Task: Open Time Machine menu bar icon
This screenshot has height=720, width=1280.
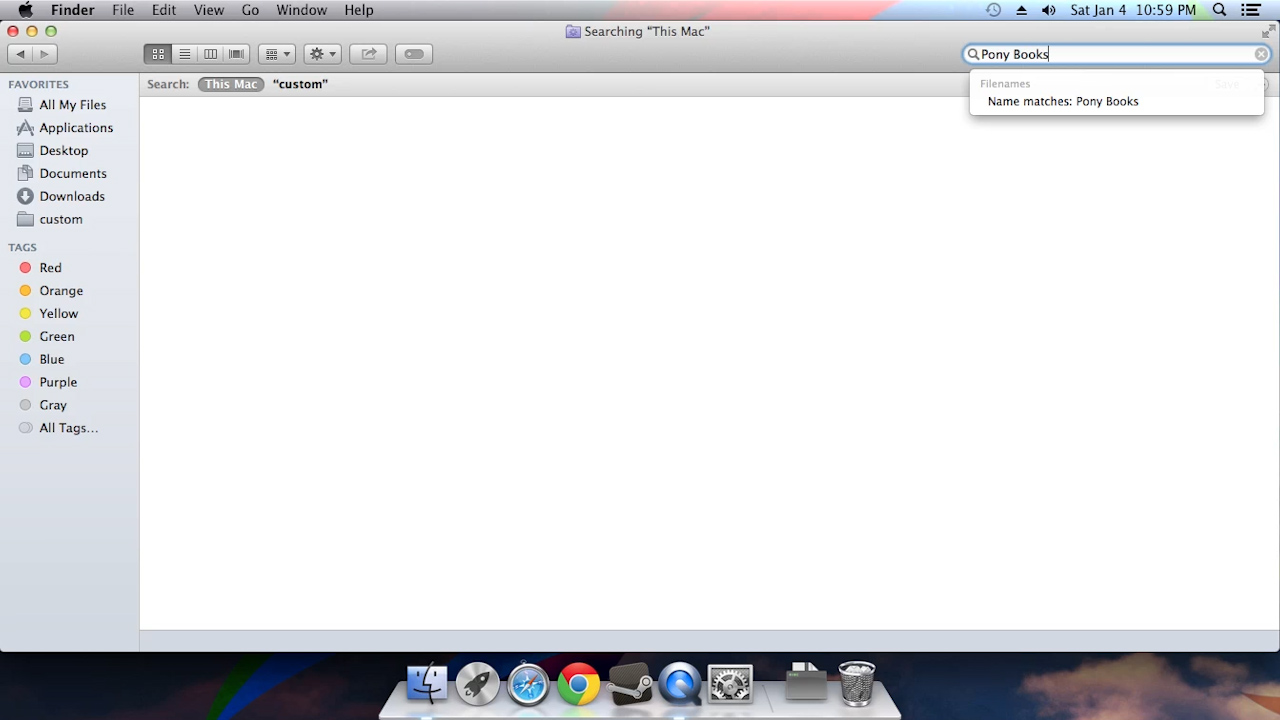Action: (x=993, y=10)
